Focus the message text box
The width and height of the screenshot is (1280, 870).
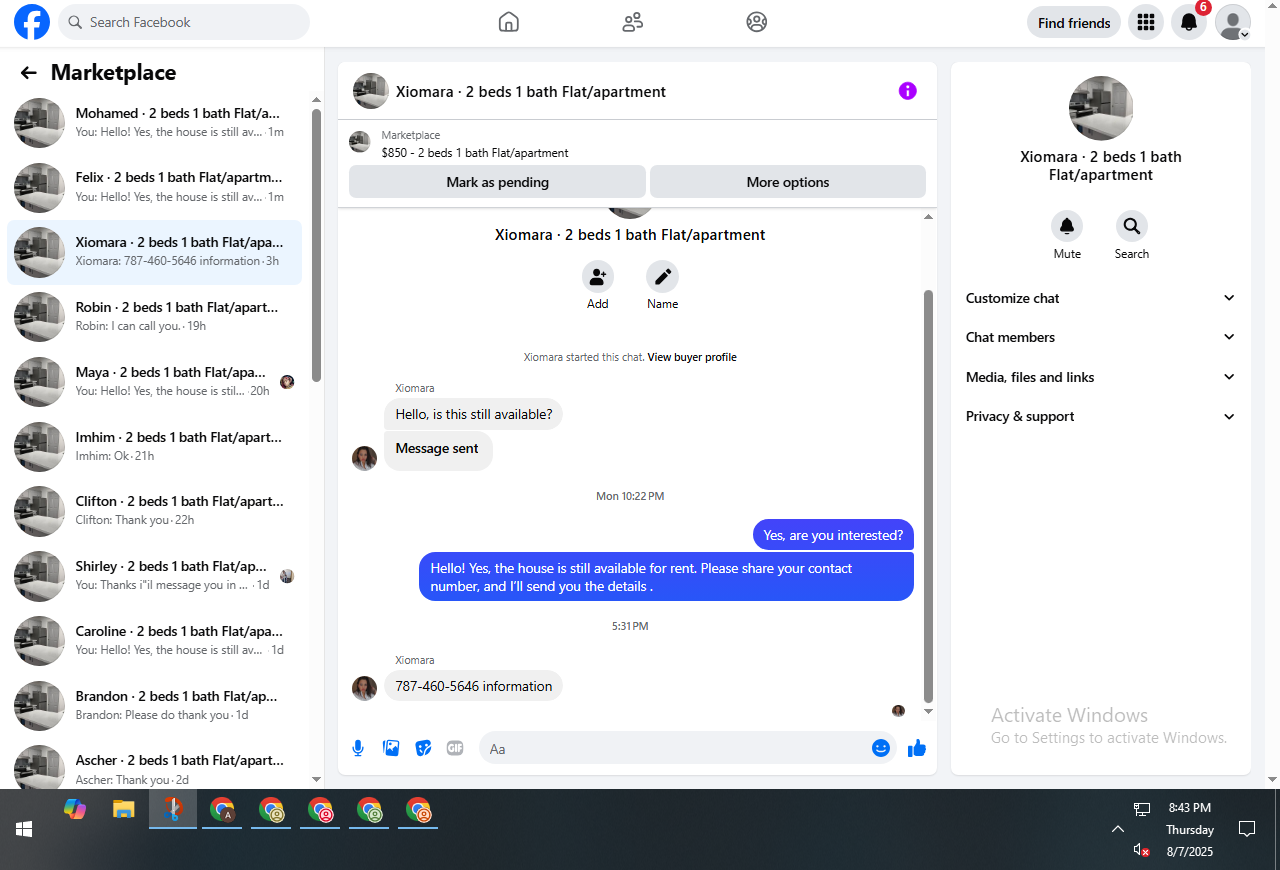pyautogui.click(x=675, y=748)
